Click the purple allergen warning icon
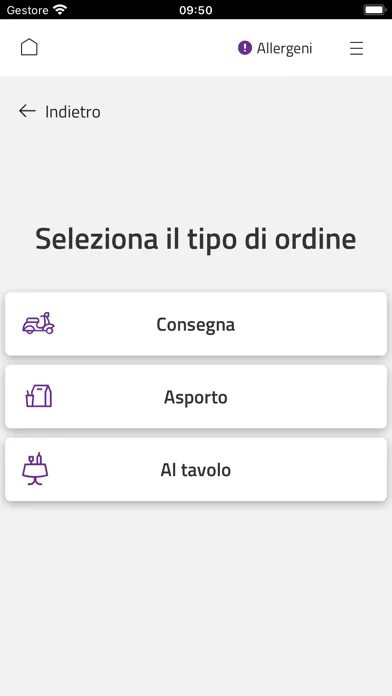Image resolution: width=392 pixels, height=696 pixels. tap(245, 48)
